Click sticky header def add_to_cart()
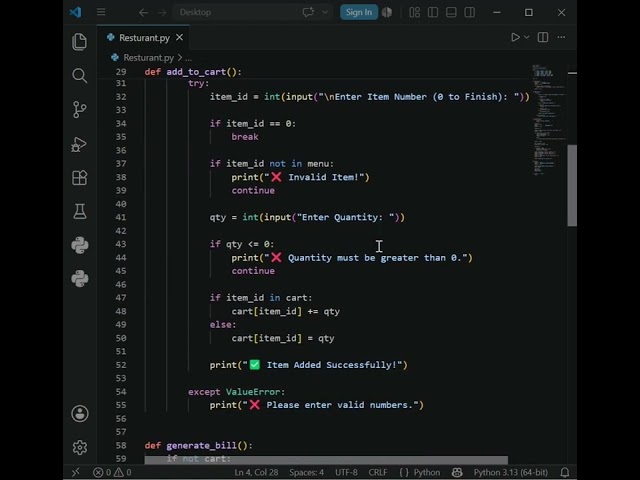The height and width of the screenshot is (480, 640). tap(193, 72)
